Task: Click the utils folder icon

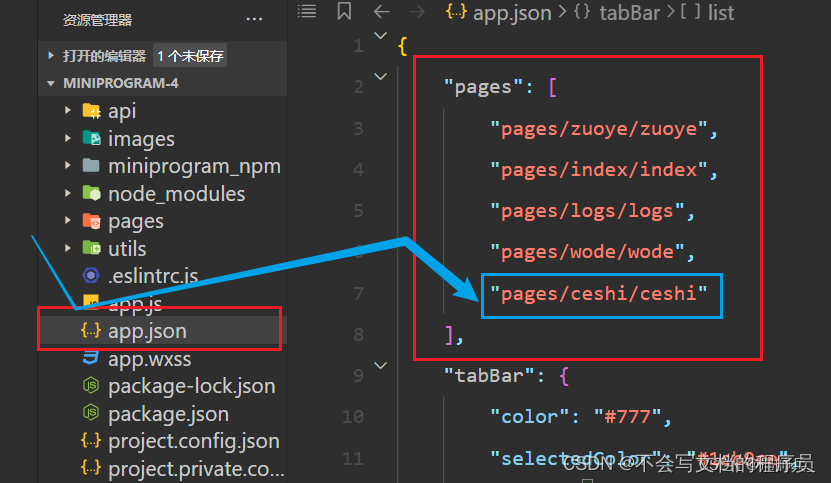Action: tap(91, 248)
